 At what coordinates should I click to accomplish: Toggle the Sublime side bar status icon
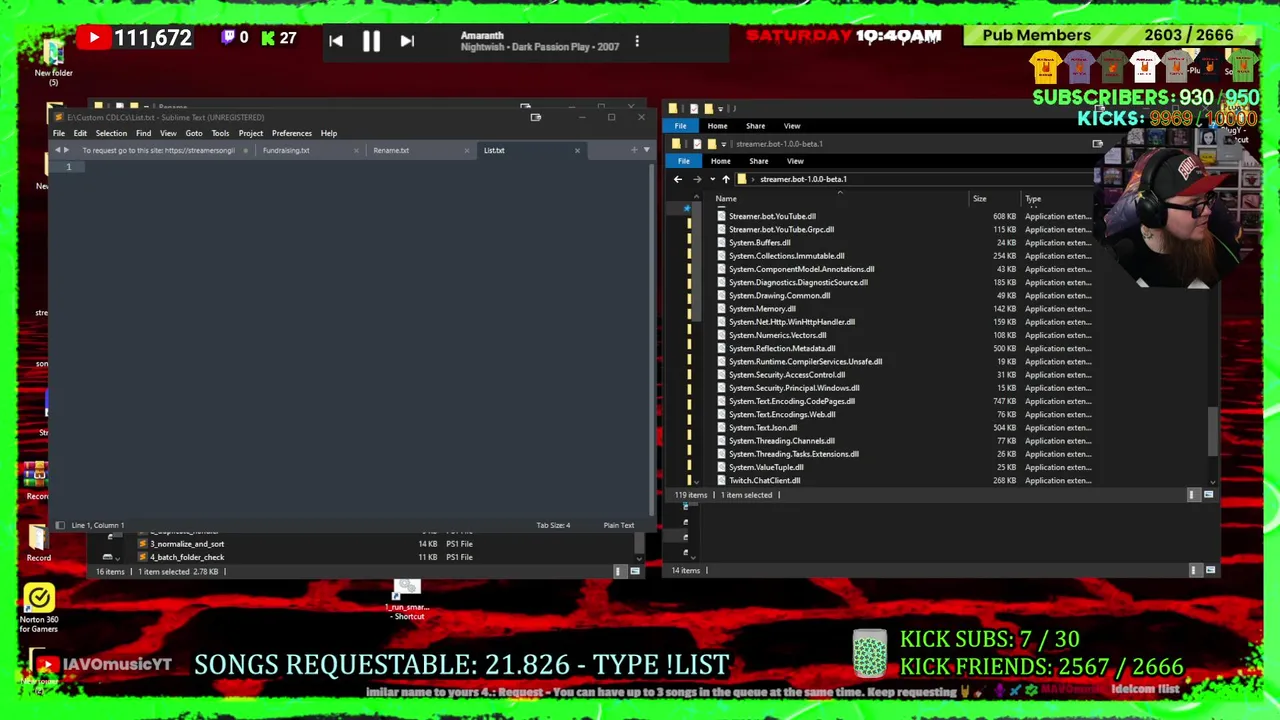[x=60, y=525]
